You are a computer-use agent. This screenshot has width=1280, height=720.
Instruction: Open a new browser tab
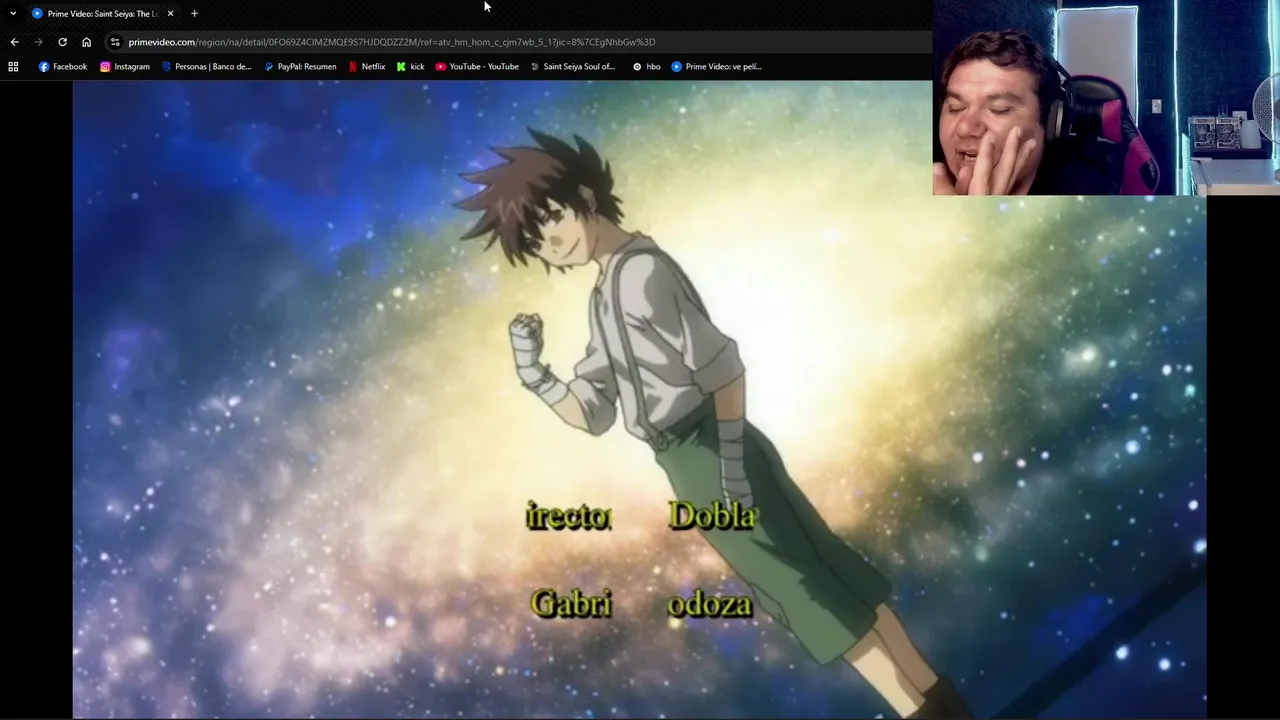point(194,13)
